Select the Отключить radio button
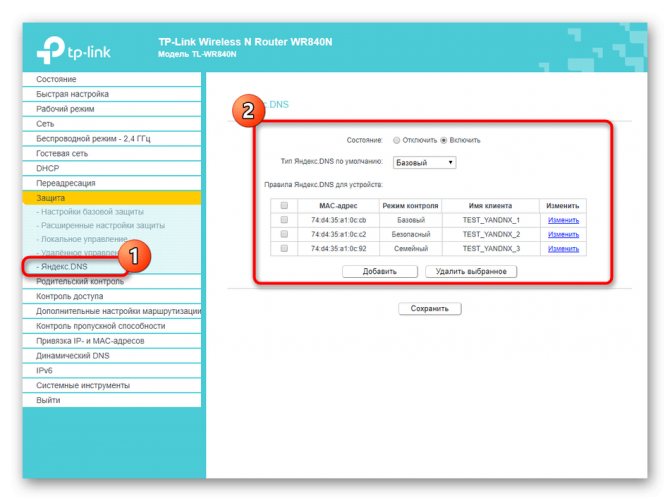 [397, 140]
